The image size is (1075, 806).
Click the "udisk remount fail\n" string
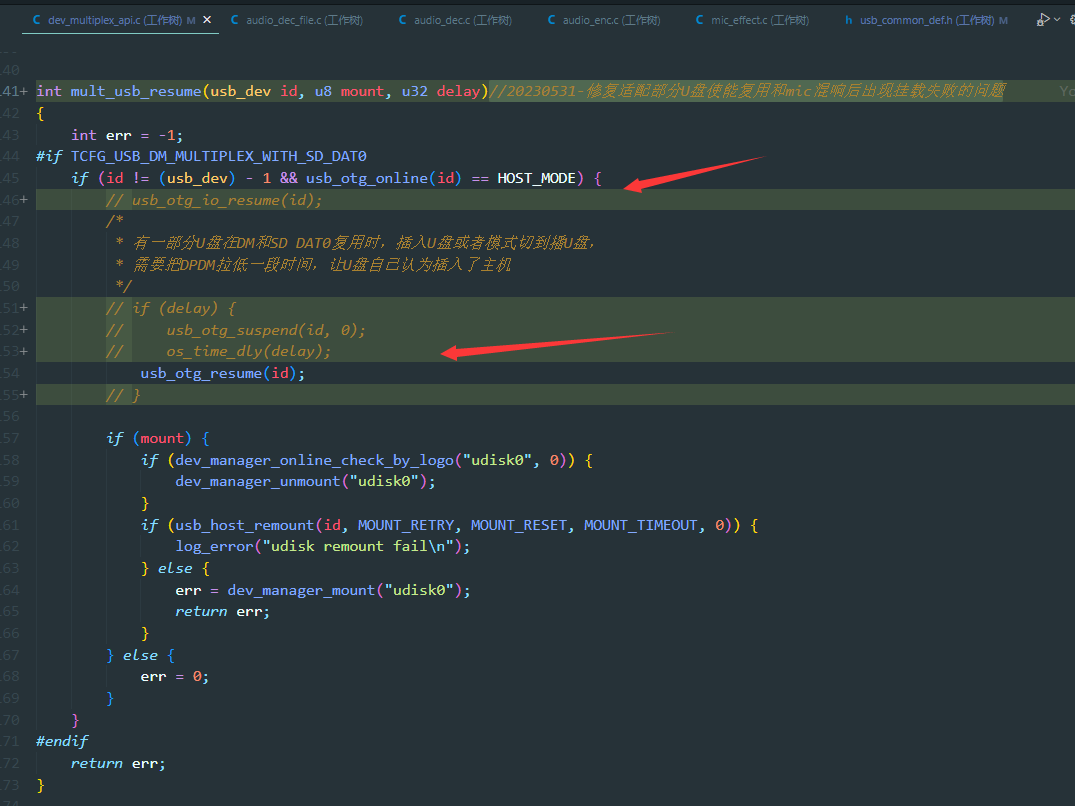coord(358,547)
